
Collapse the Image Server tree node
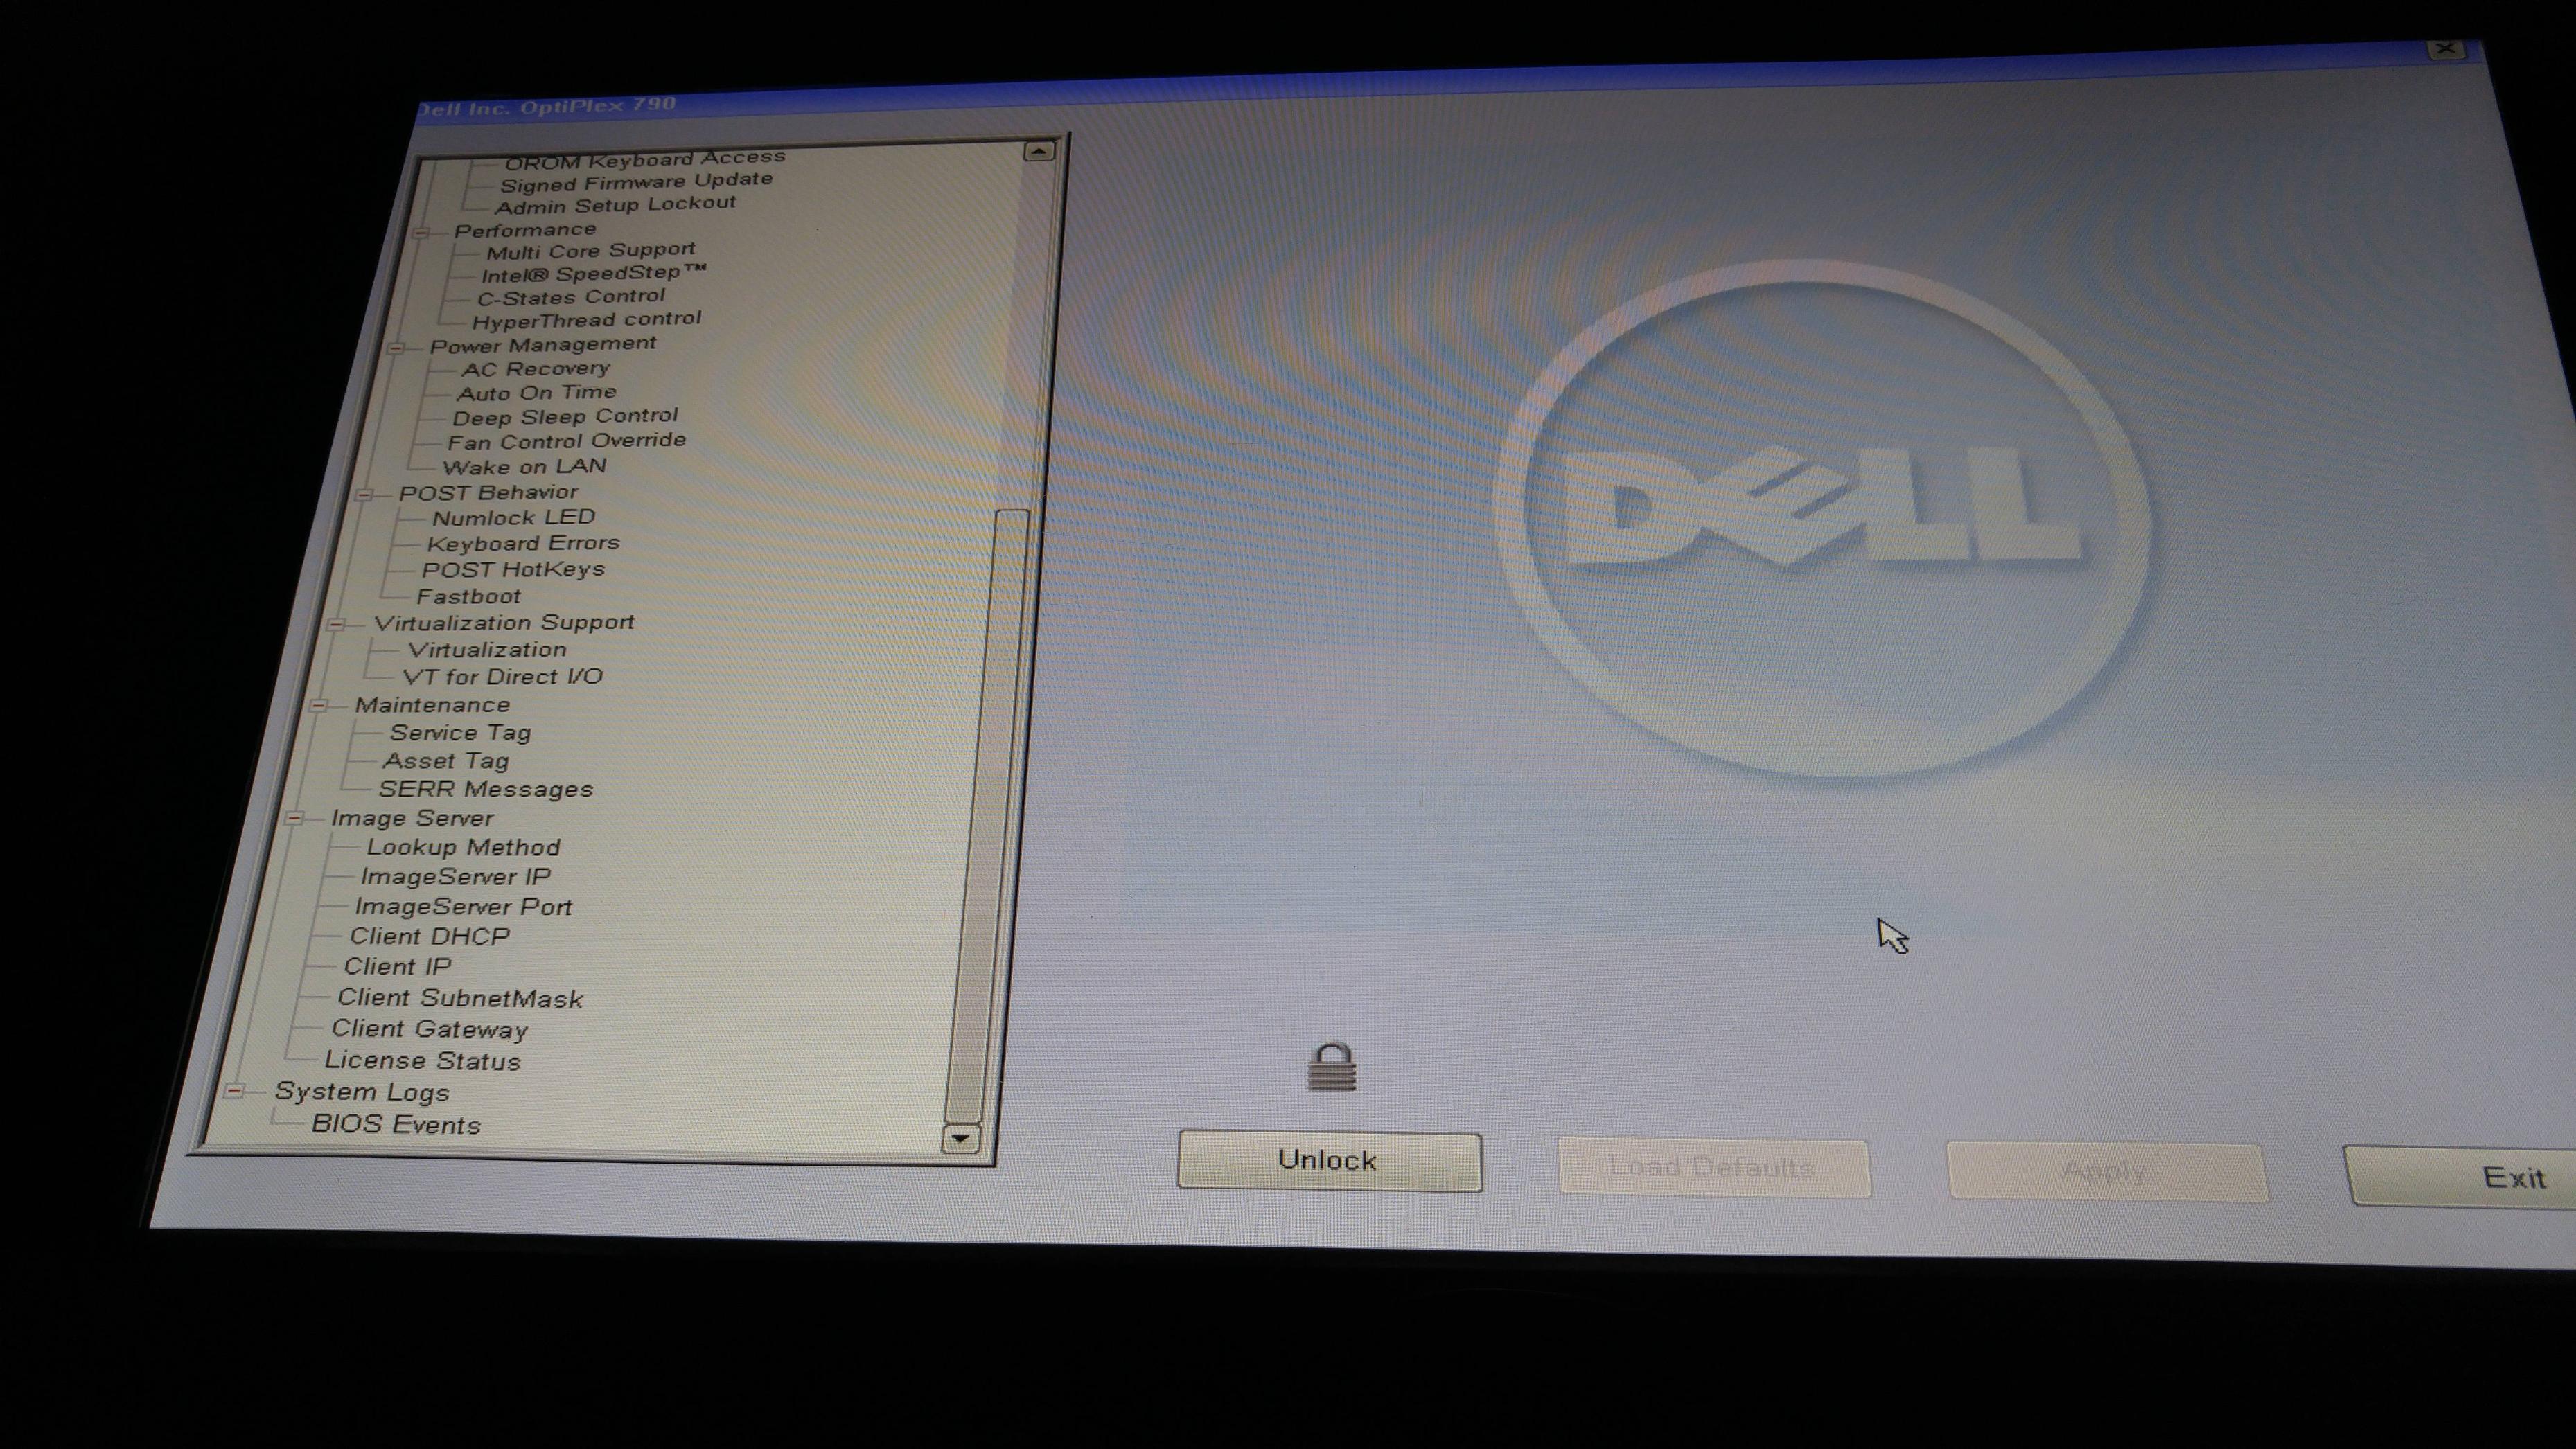(294, 819)
